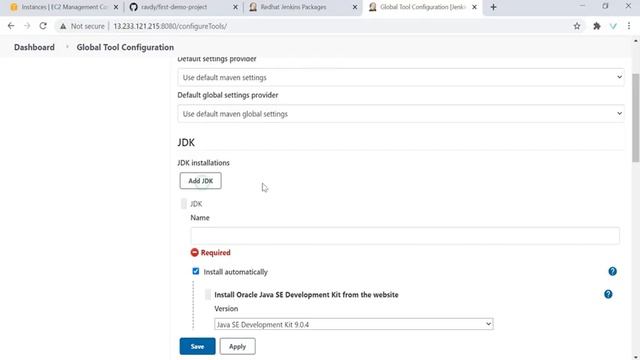Viewport: 640px width, 360px height.
Task: Open Default global settings provider dropdown
Action: tap(401, 114)
